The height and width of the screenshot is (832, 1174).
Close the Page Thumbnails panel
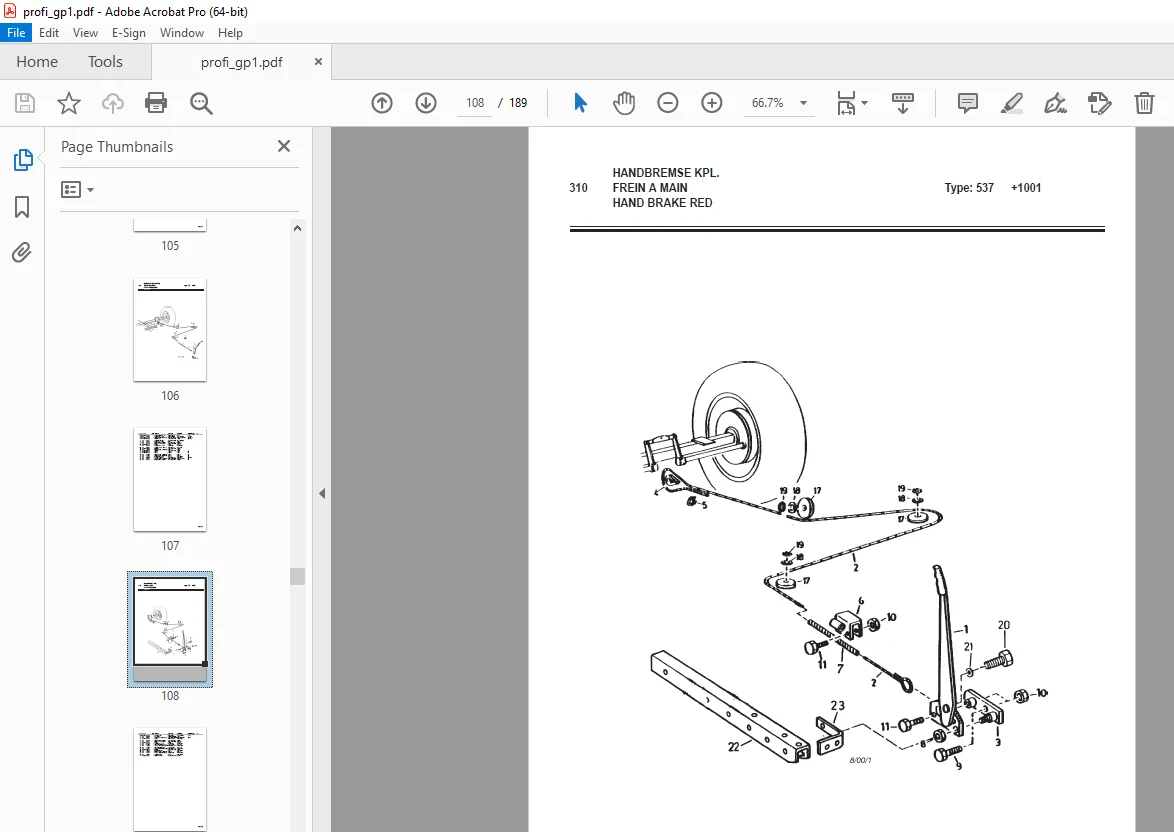(x=284, y=146)
